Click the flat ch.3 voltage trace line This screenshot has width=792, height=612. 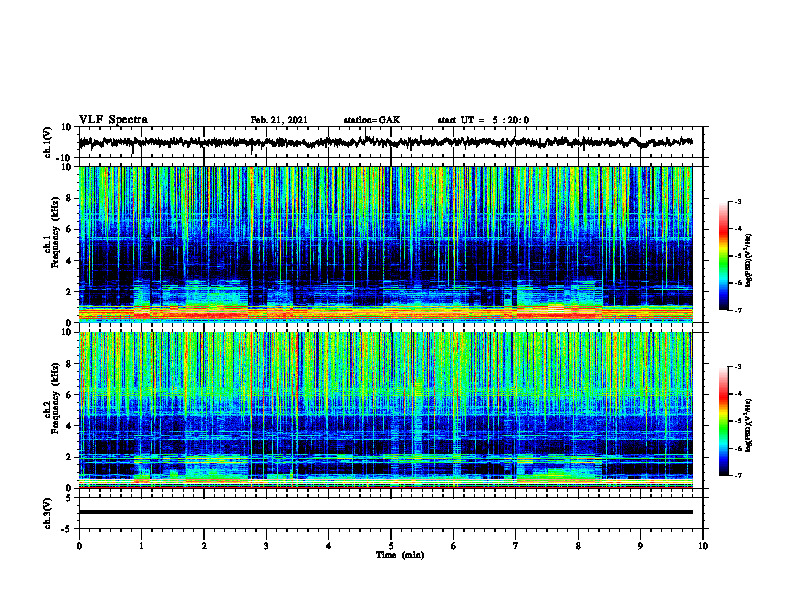click(385, 512)
